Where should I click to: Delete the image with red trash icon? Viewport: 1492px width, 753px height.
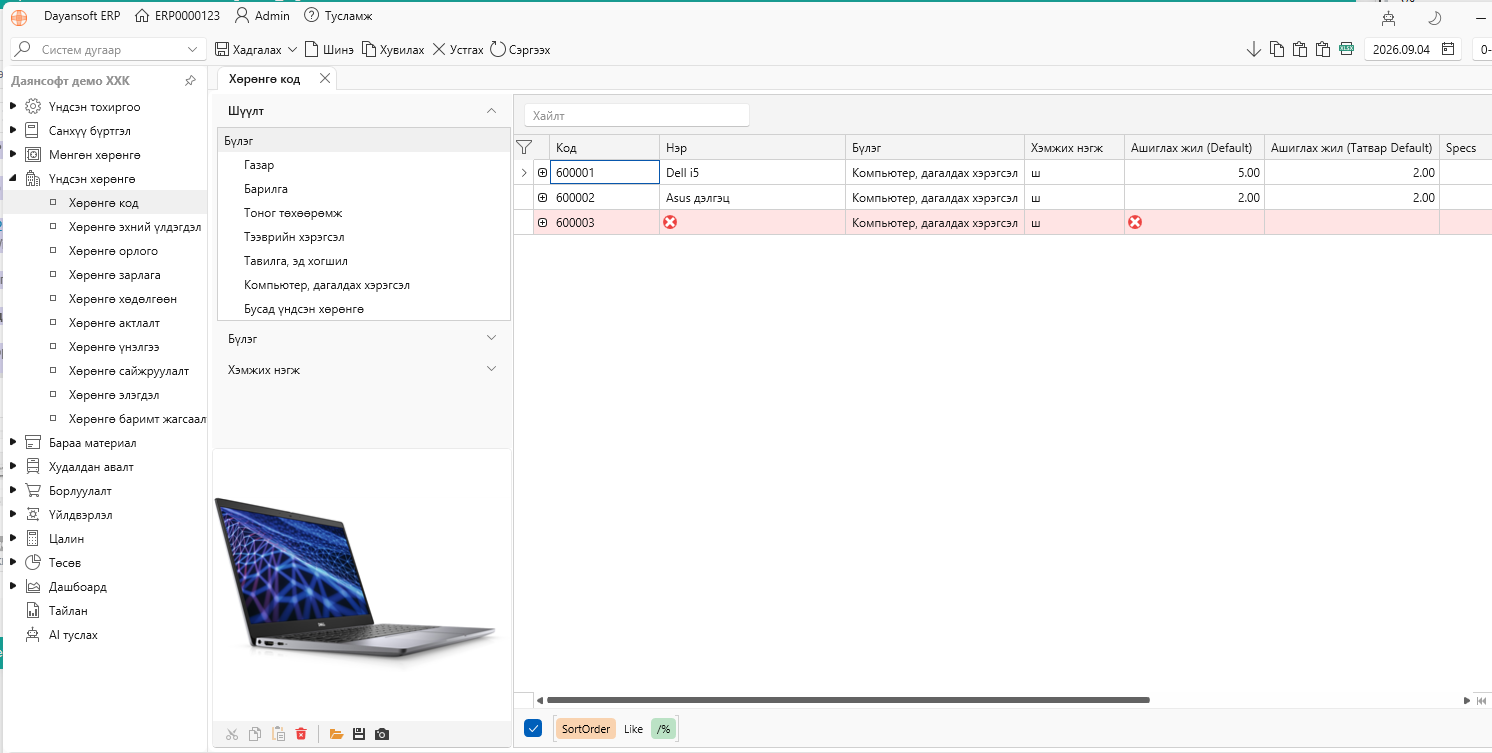(x=301, y=734)
